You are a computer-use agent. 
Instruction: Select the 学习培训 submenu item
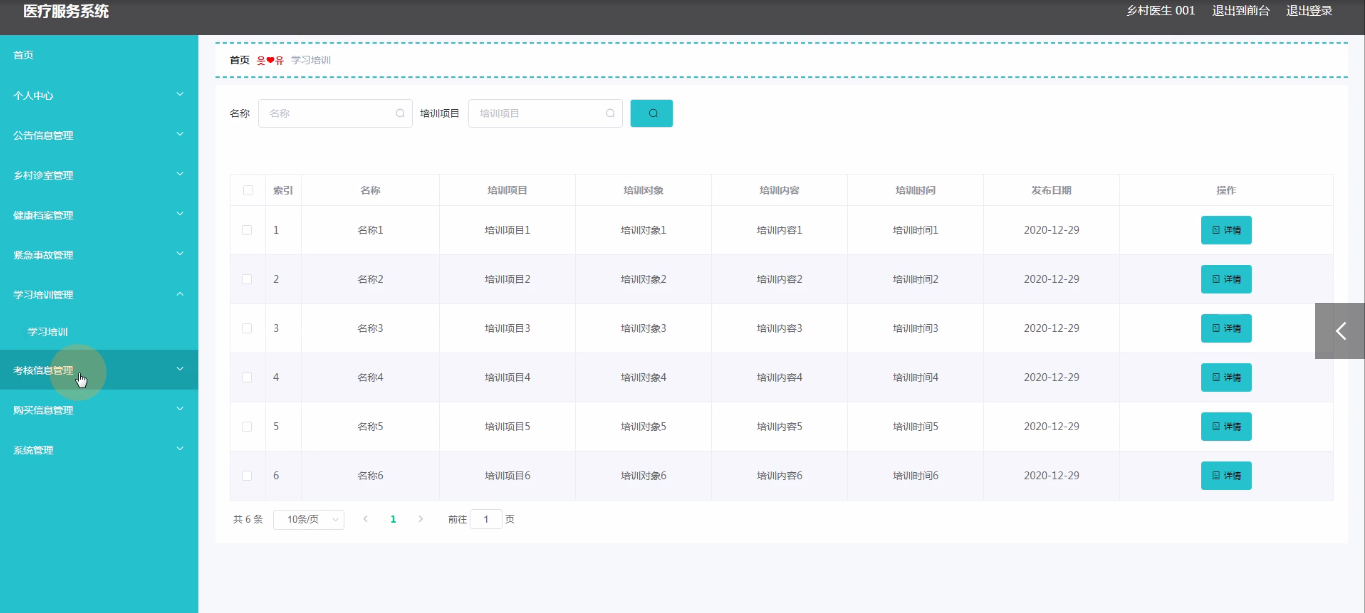48,332
